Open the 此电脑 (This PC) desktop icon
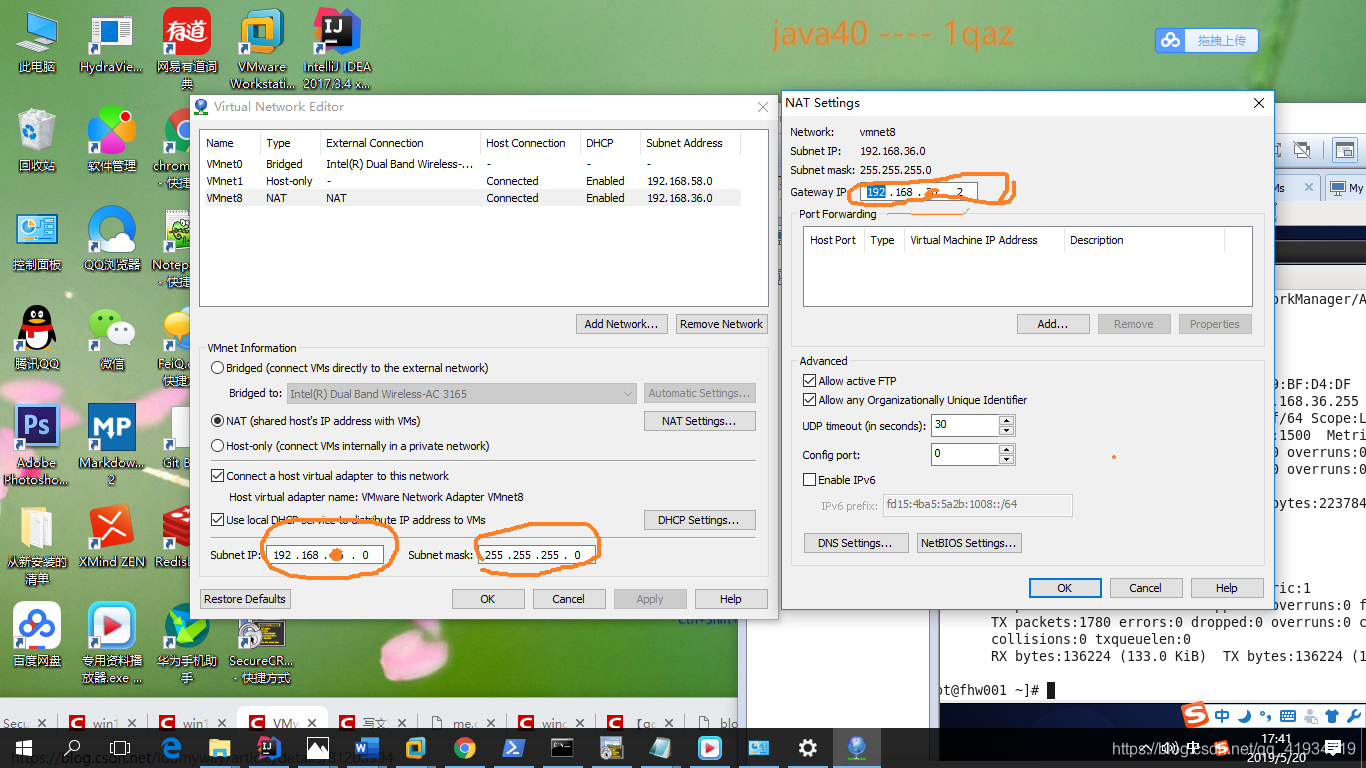The height and width of the screenshot is (768, 1366). point(37,43)
